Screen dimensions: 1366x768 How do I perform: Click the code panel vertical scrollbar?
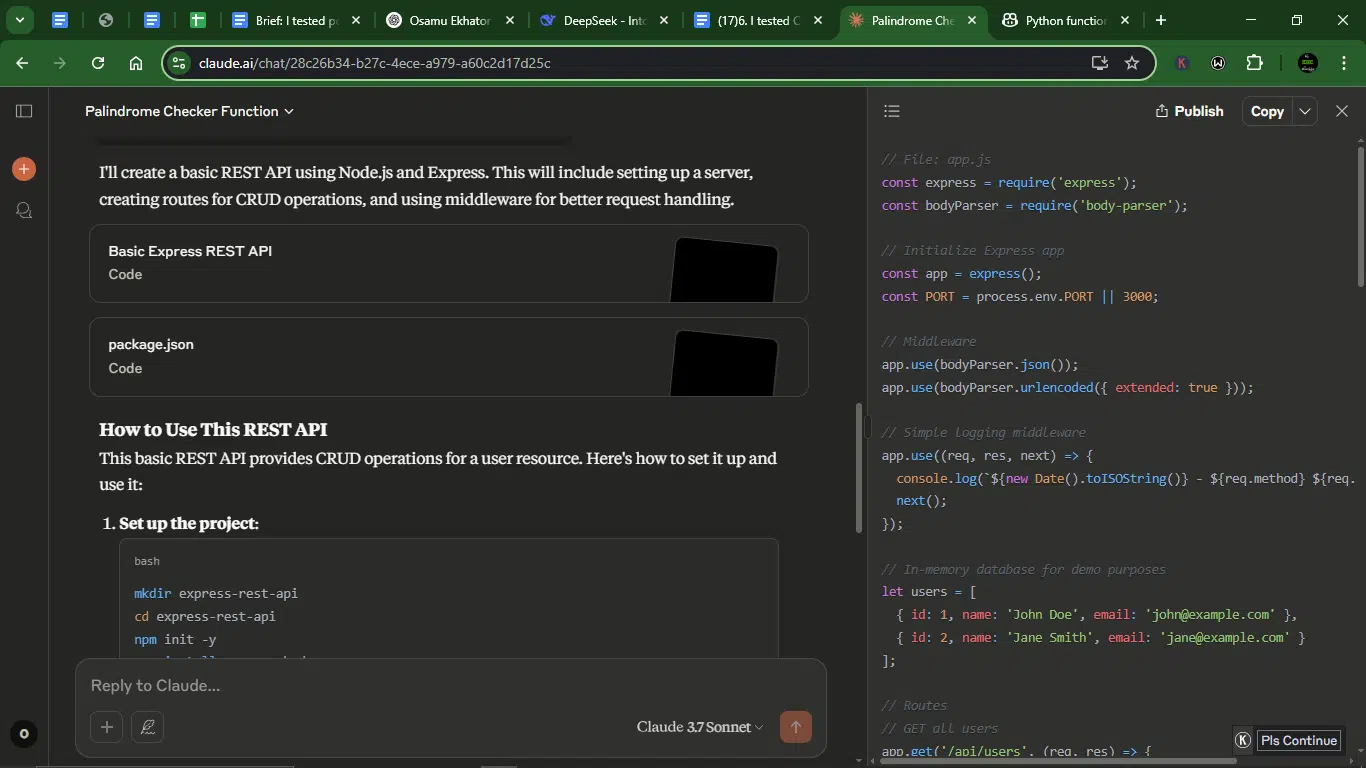[x=1360, y=215]
